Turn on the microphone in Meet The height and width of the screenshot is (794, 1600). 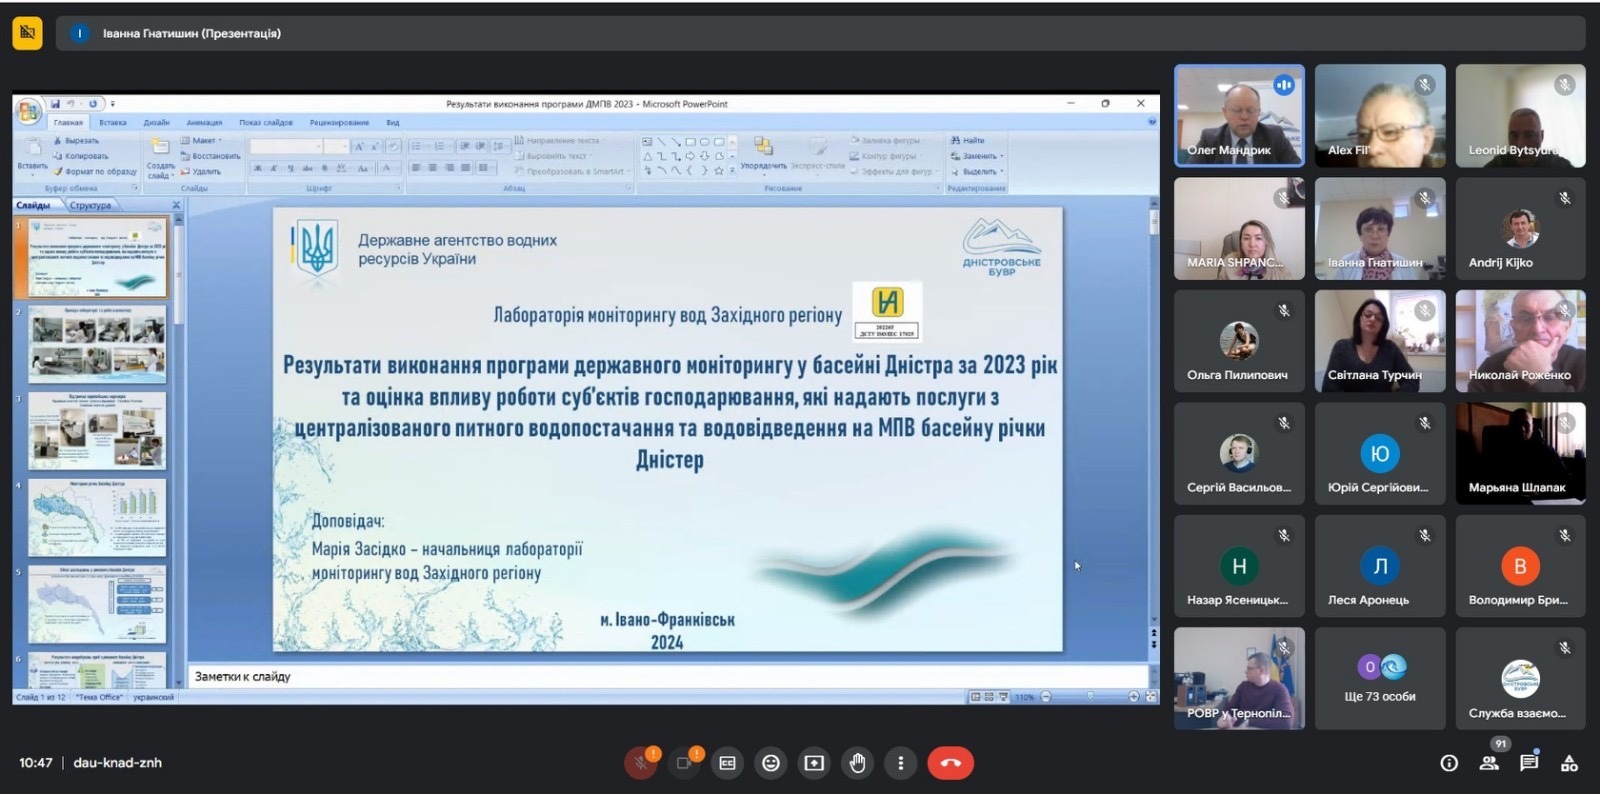(641, 763)
